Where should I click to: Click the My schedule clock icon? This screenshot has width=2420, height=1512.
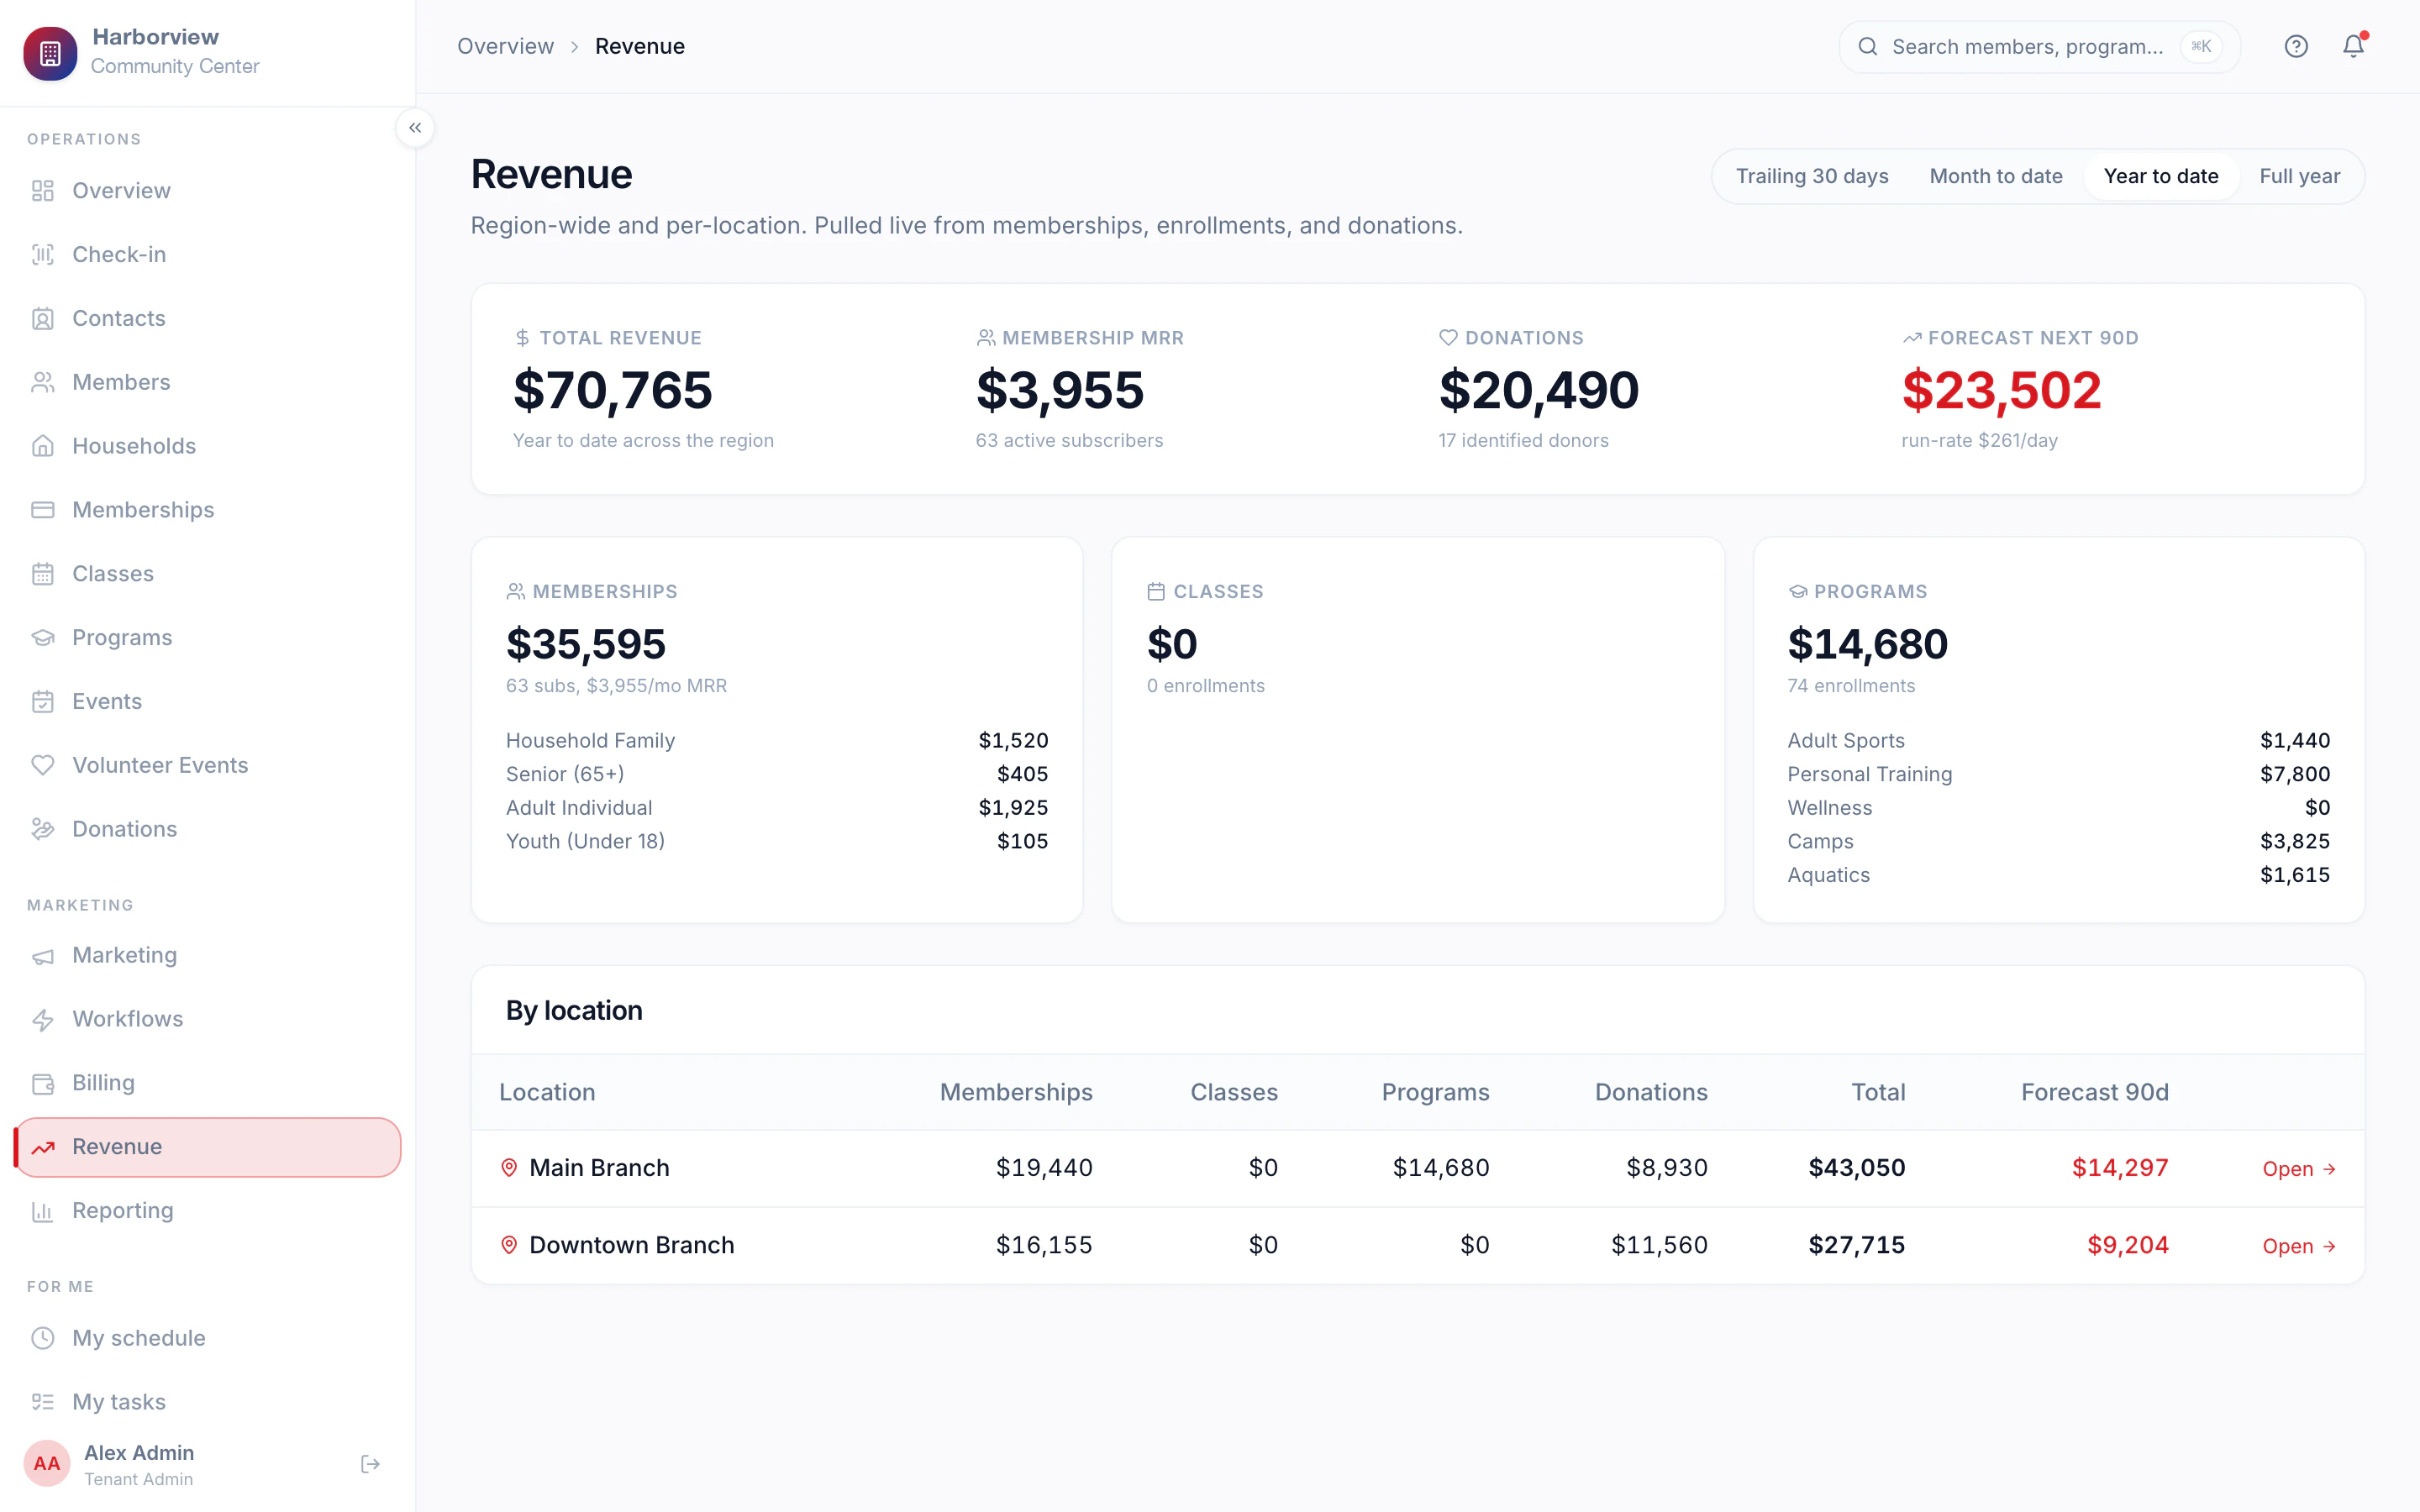click(42, 1338)
